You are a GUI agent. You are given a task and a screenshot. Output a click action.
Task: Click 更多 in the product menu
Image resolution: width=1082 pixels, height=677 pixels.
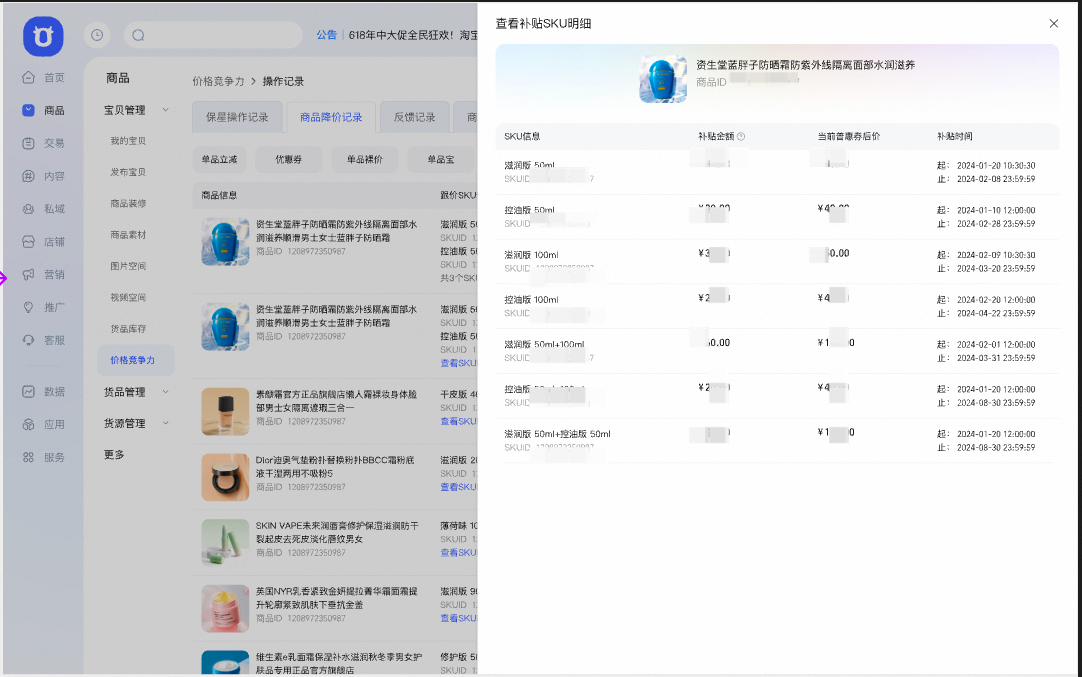pyautogui.click(x=115, y=455)
